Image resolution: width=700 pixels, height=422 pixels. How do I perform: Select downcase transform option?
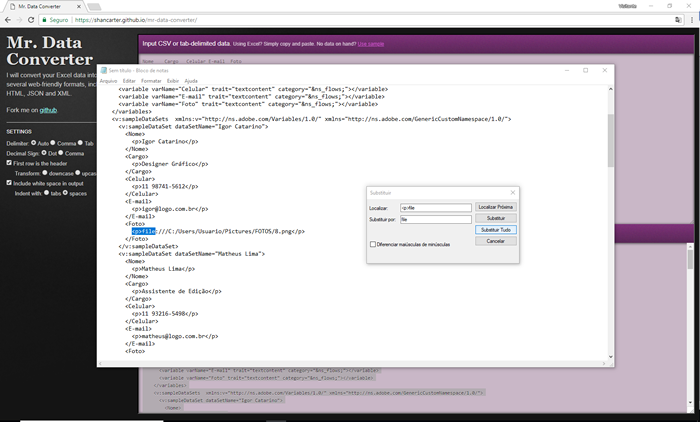(x=45, y=173)
